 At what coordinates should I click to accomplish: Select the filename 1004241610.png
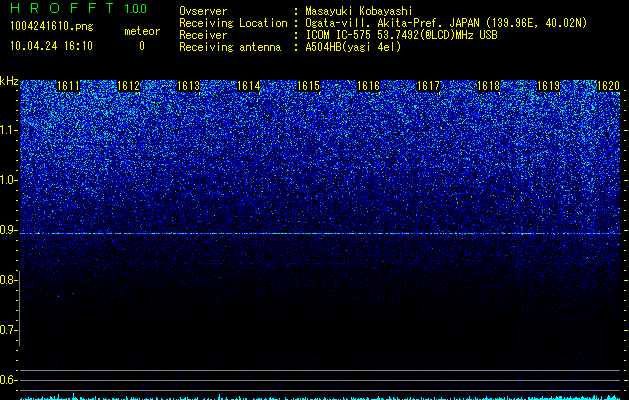(52, 26)
